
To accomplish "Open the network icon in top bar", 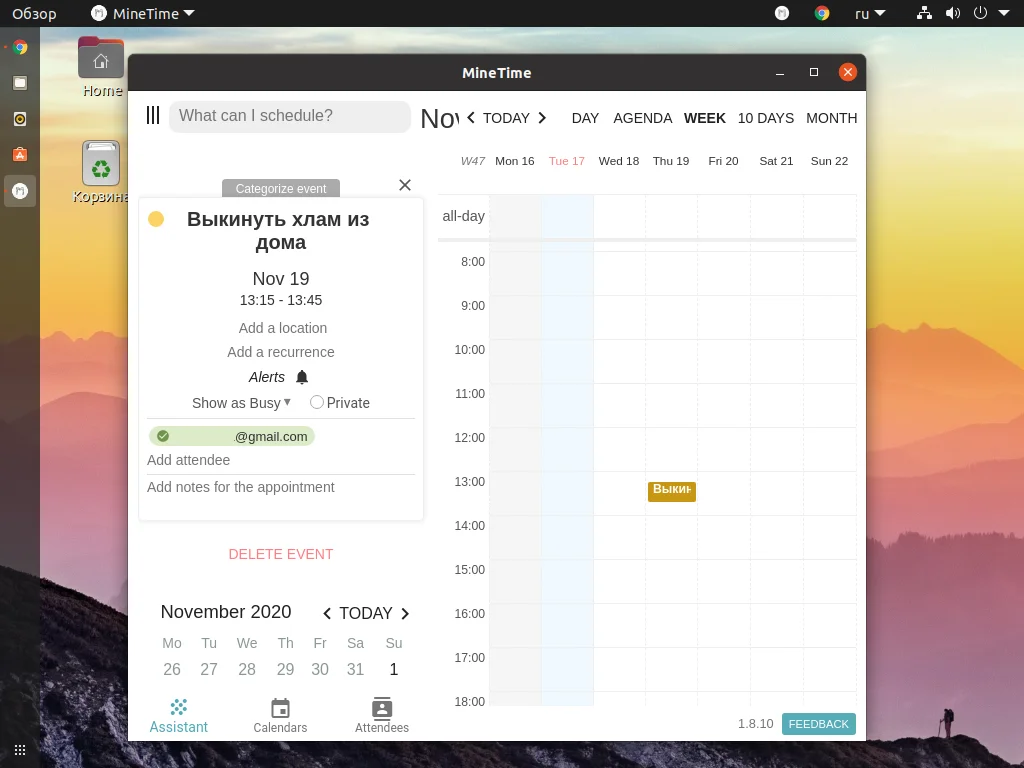I will coord(924,13).
